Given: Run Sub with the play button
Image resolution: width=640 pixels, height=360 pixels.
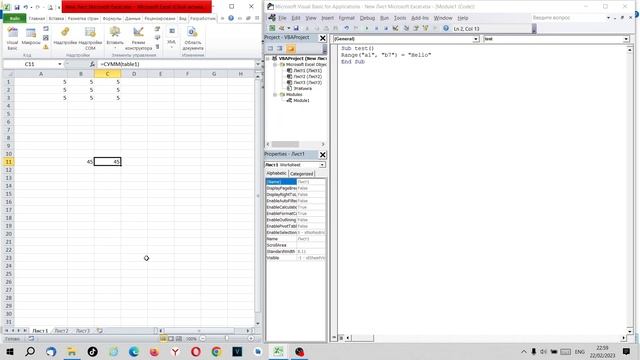Looking at the screenshot, I should (x=367, y=28).
